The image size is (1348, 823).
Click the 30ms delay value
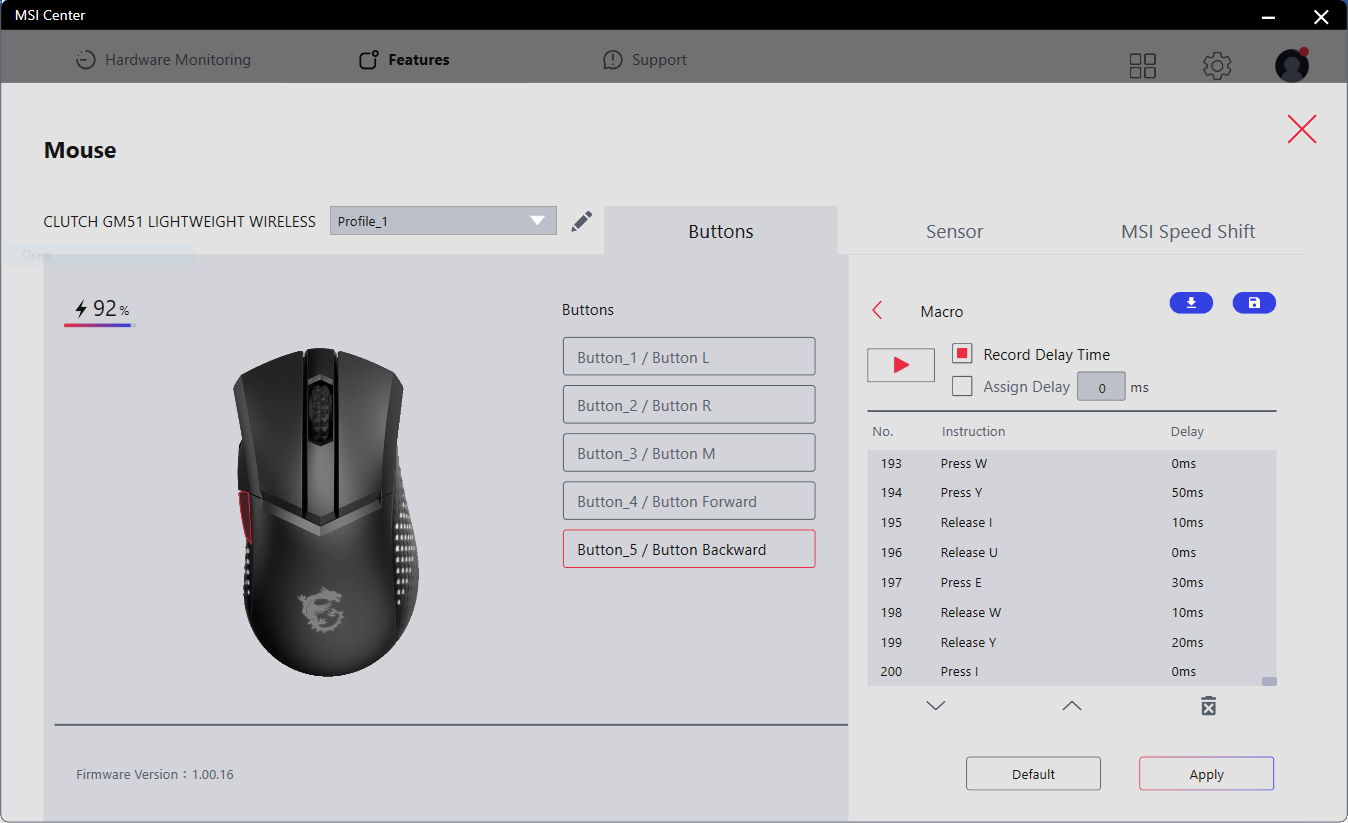[x=1187, y=583]
